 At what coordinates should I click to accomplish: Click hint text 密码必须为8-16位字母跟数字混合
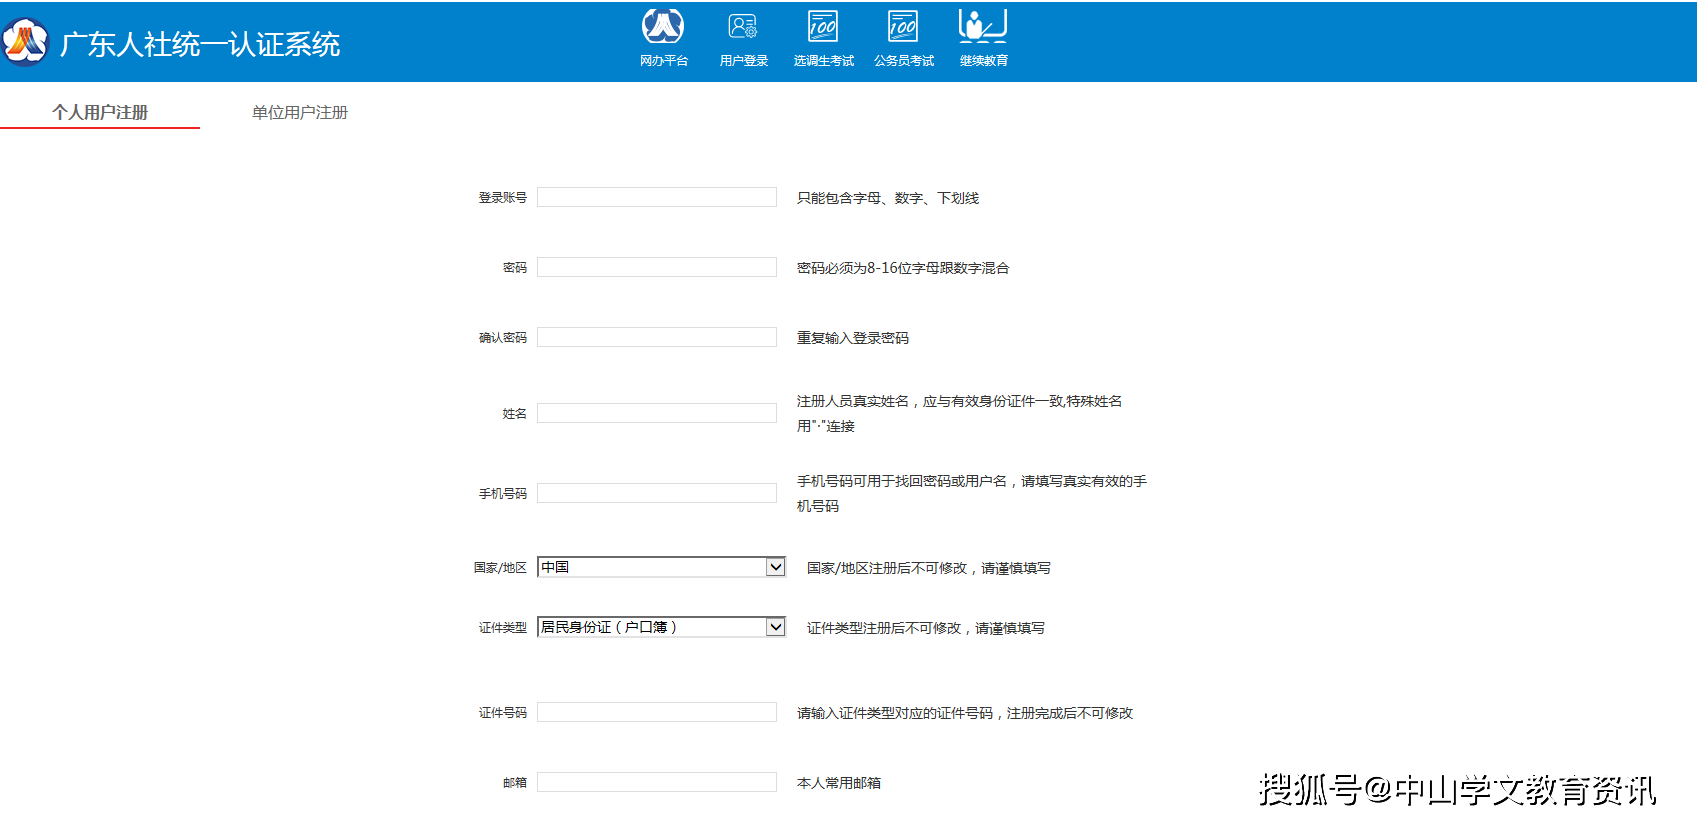click(x=903, y=268)
